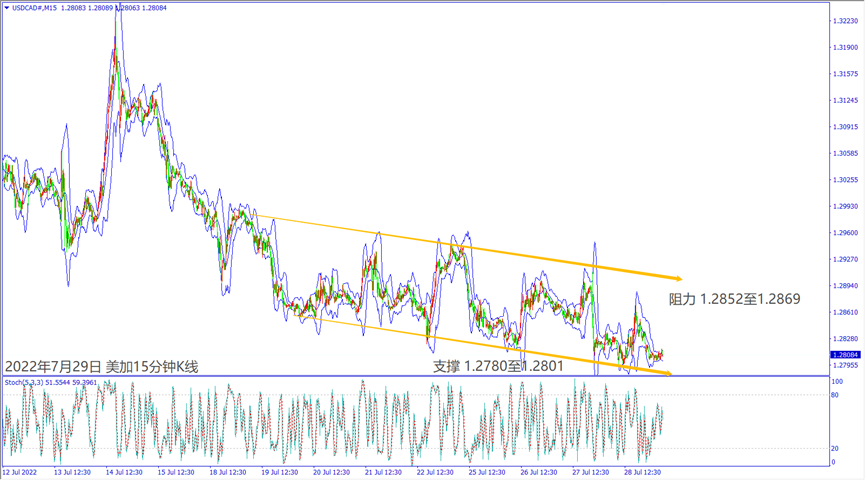
Task: Select the resistance label 阻力 1.2852至1.2869
Action: pos(734,298)
